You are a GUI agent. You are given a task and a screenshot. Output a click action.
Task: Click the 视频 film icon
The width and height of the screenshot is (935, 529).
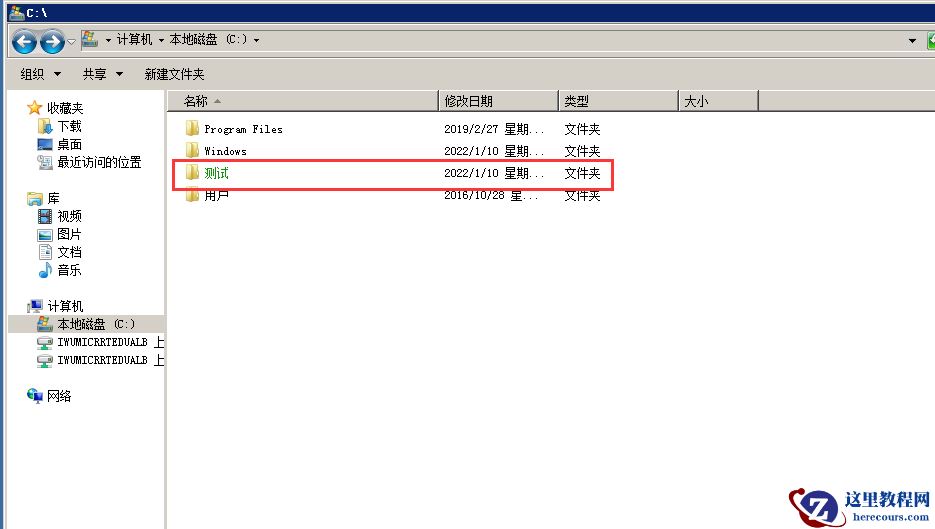[x=45, y=216]
